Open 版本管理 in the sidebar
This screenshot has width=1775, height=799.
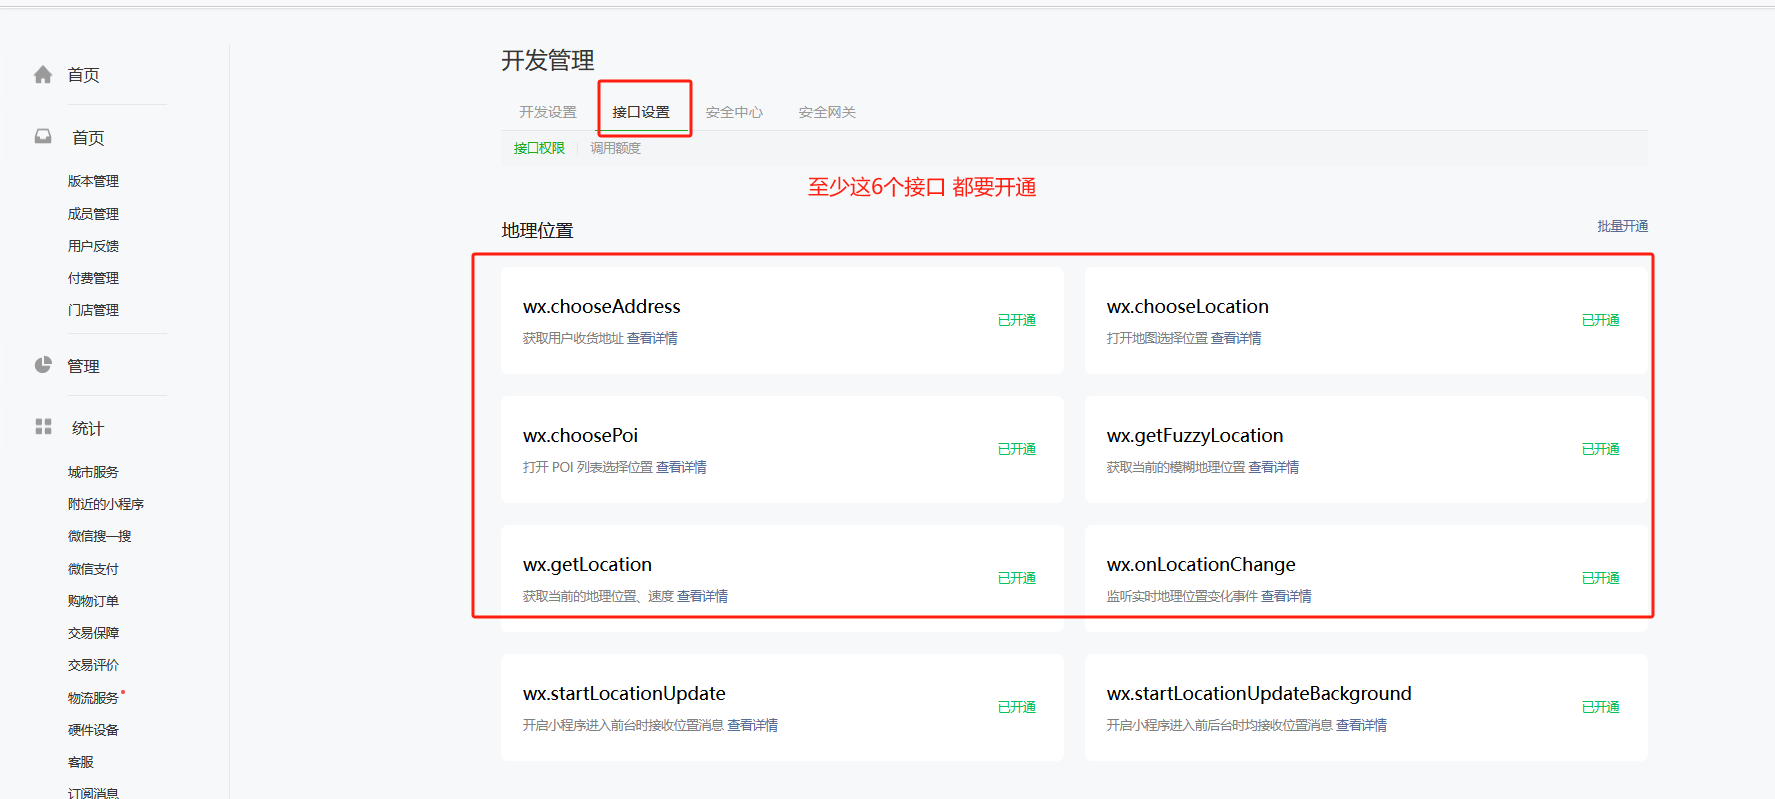(93, 181)
